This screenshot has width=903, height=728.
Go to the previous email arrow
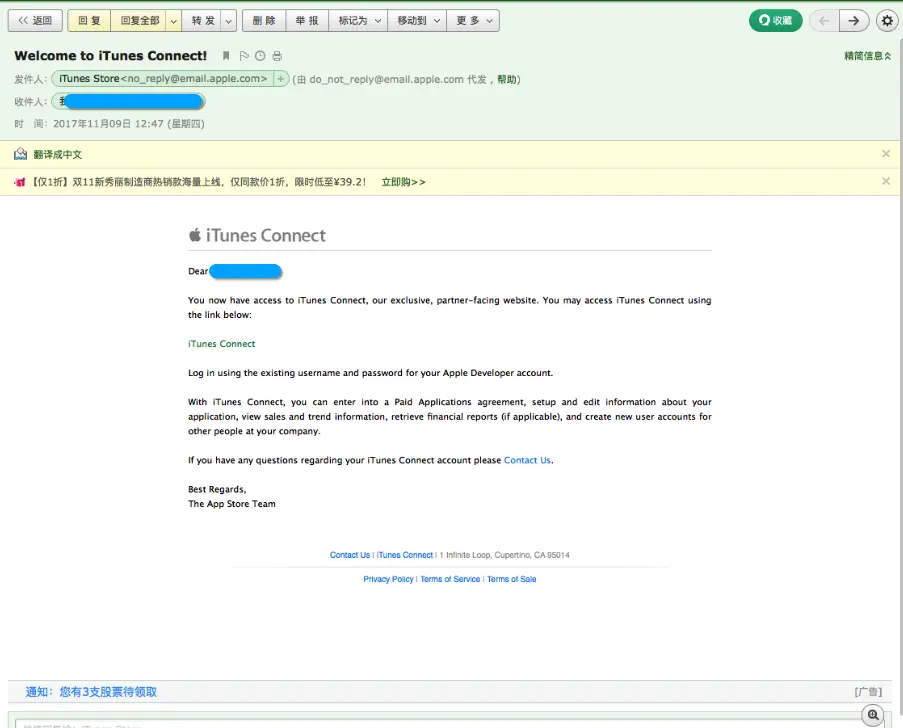(824, 21)
